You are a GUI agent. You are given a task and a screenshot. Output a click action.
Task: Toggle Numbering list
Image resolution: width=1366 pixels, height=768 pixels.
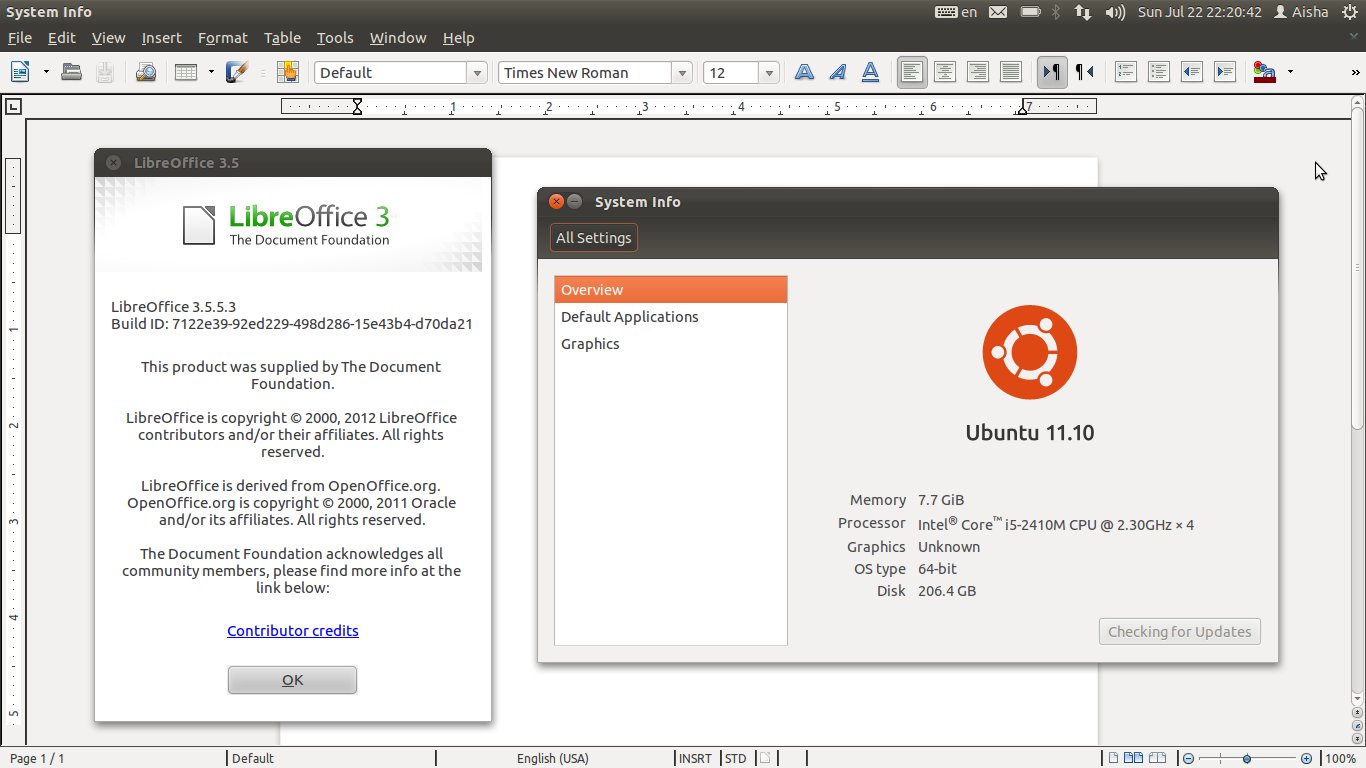tap(1126, 72)
